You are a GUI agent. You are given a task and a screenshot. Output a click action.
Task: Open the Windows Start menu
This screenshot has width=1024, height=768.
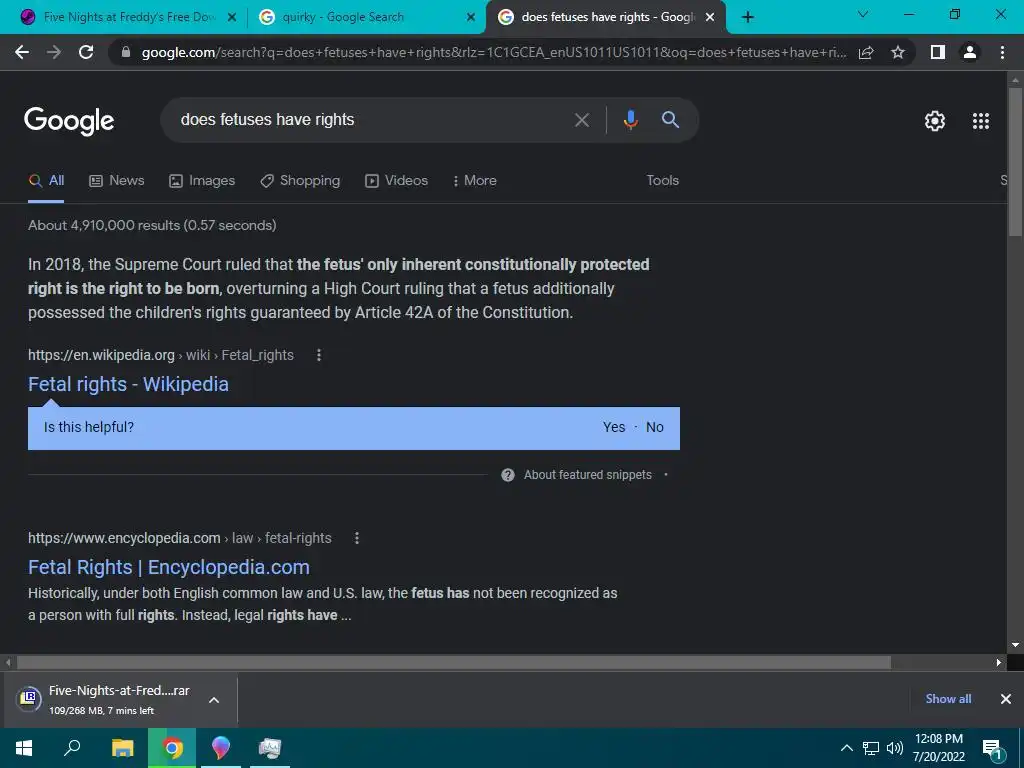click(x=24, y=748)
